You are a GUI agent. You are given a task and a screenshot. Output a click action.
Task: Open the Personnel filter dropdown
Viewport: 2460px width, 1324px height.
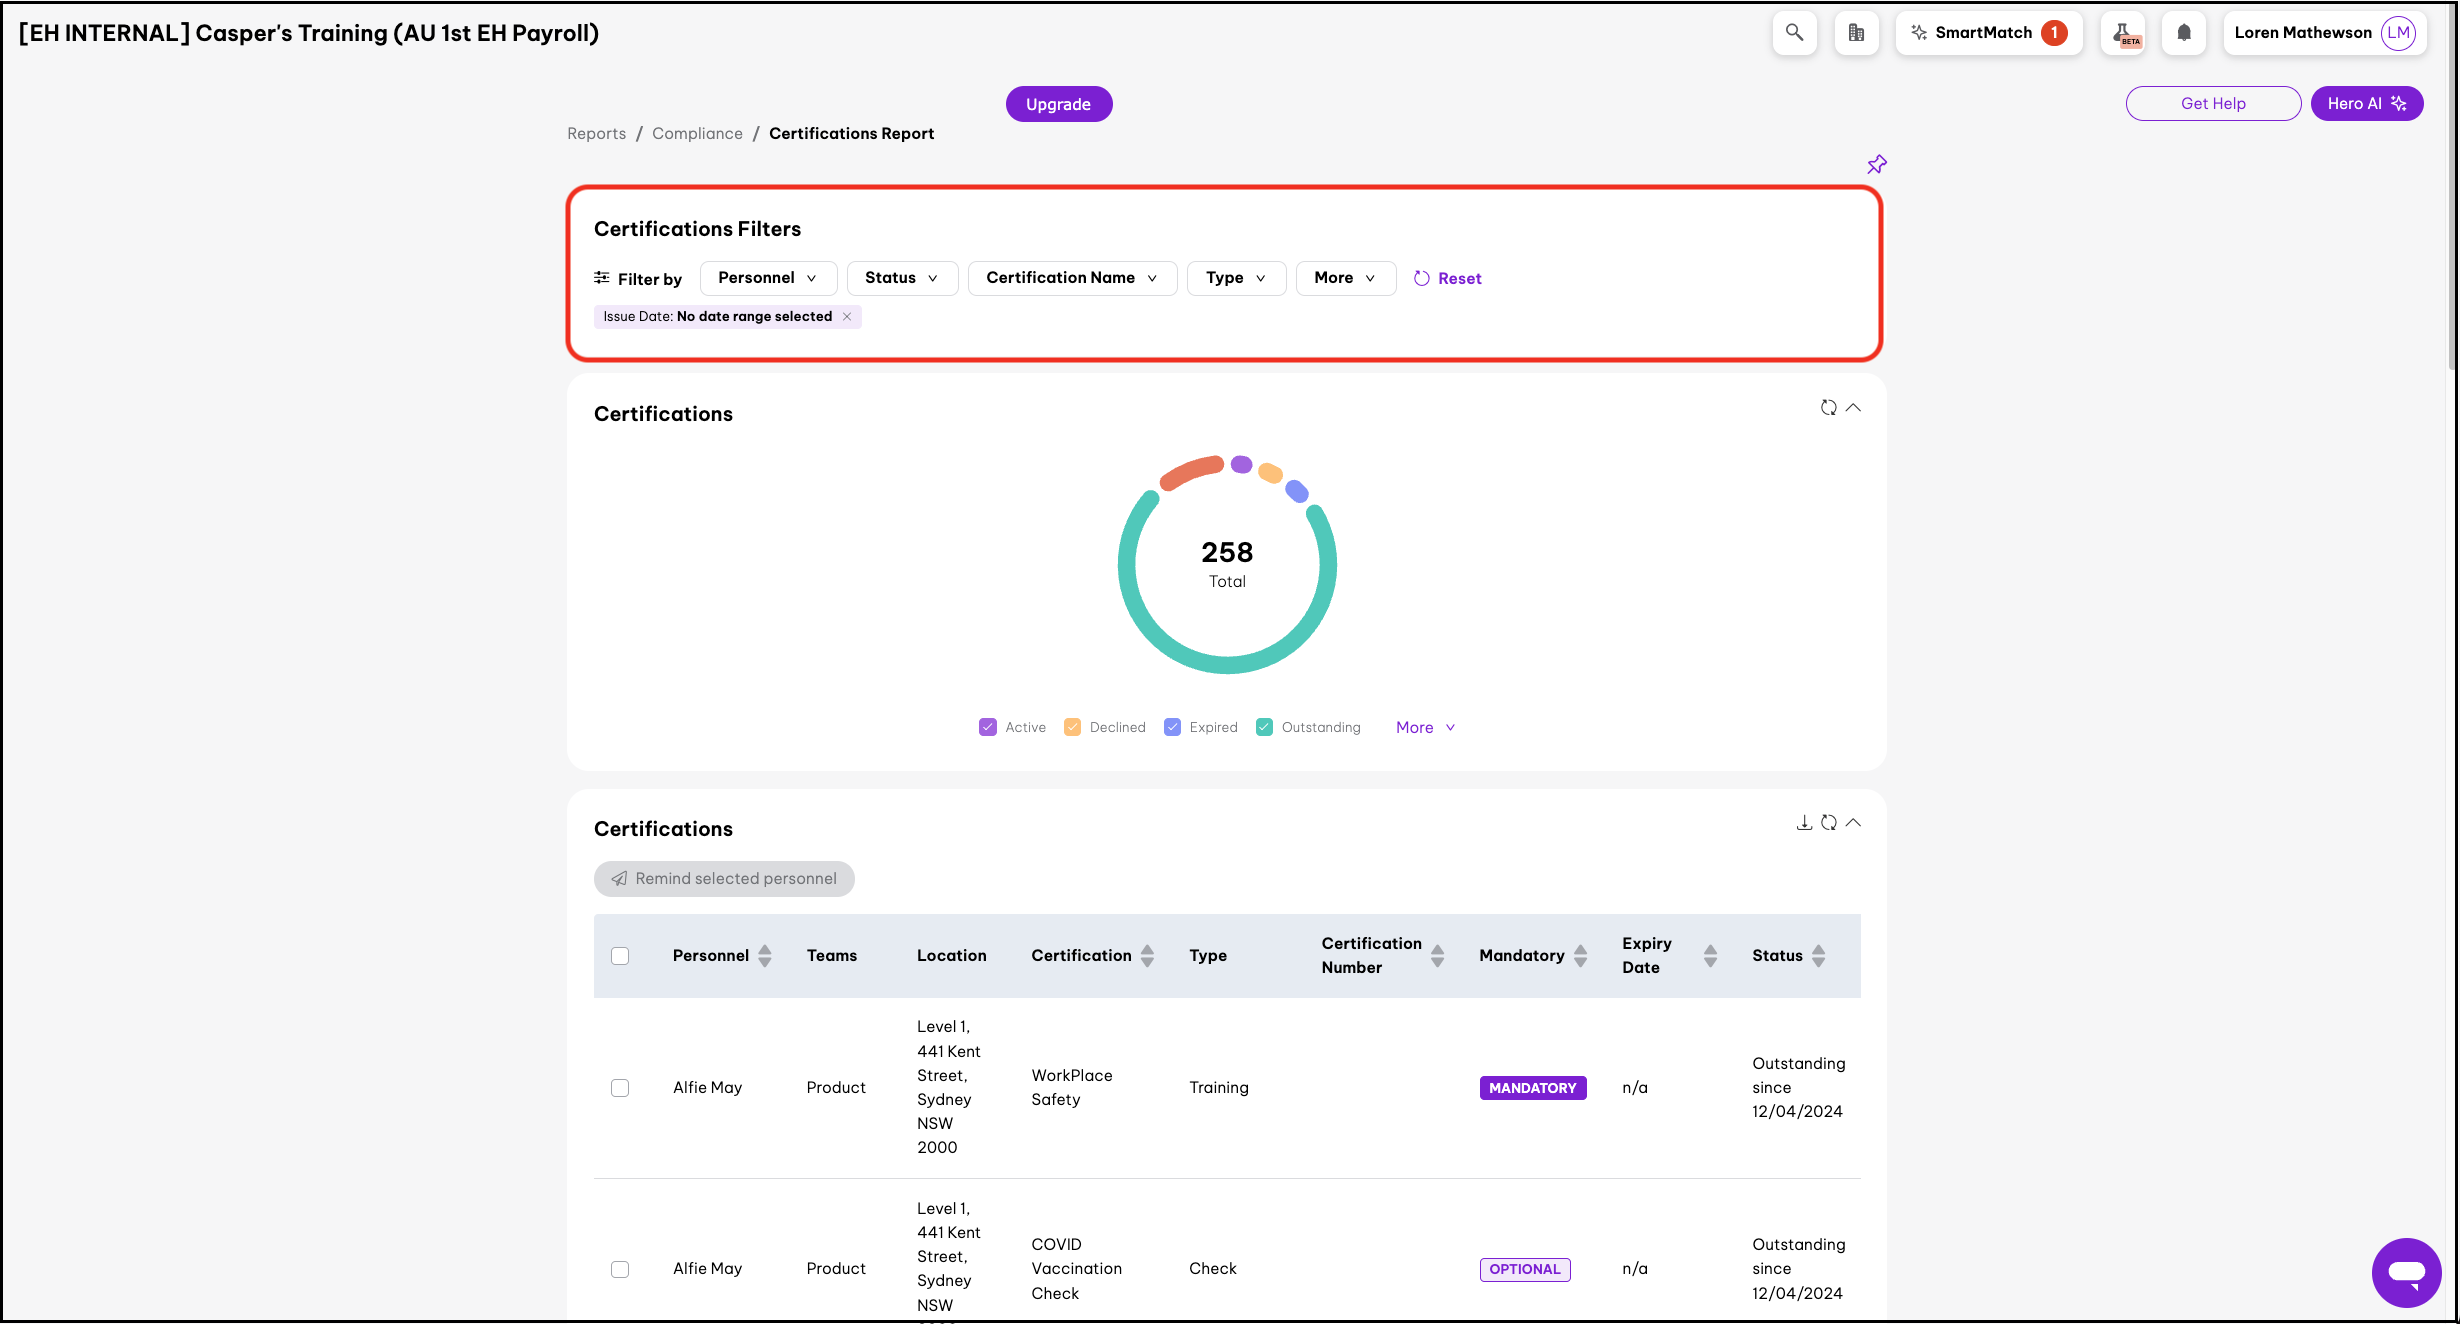[767, 278]
